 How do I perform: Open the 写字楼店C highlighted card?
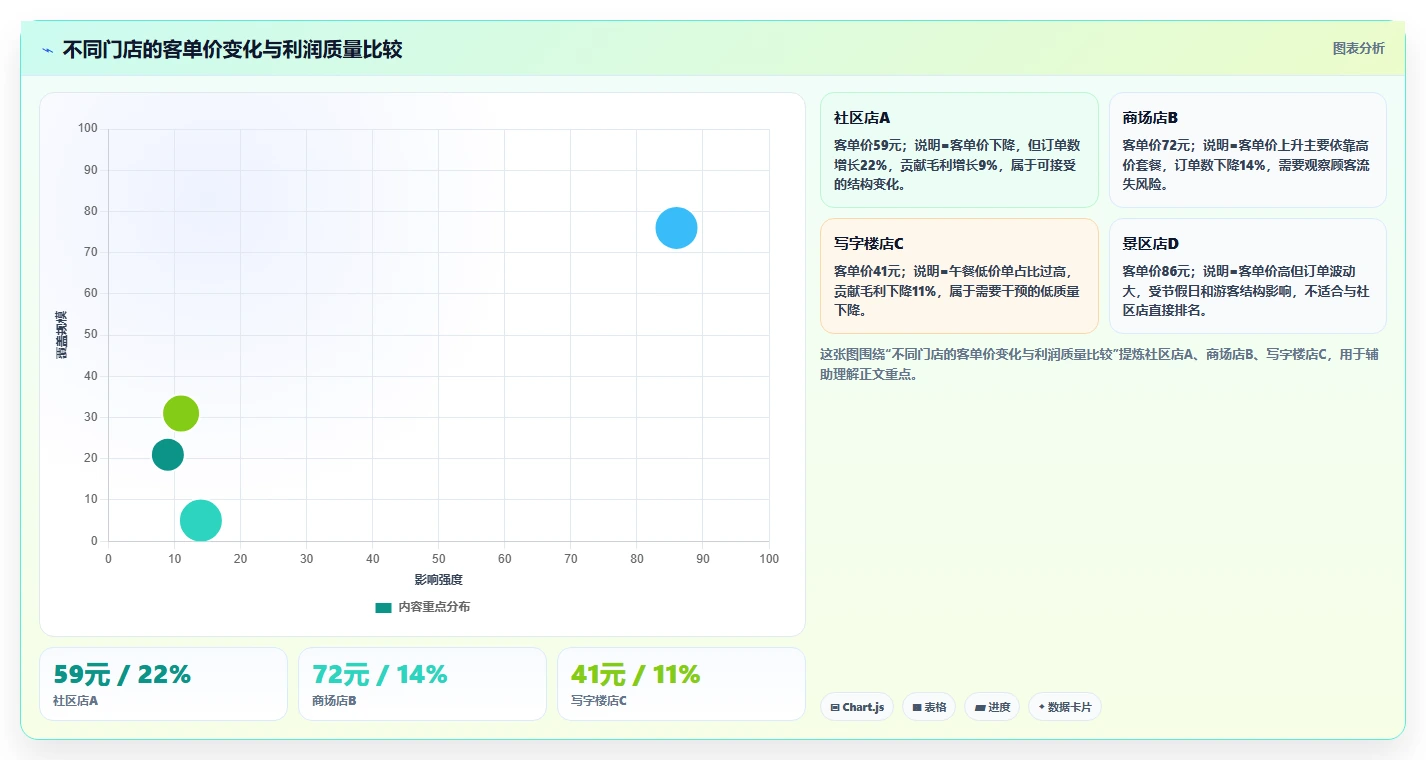coord(959,276)
